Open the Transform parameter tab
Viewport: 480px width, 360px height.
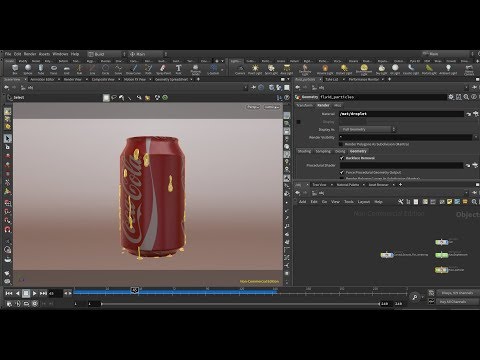tap(304, 105)
